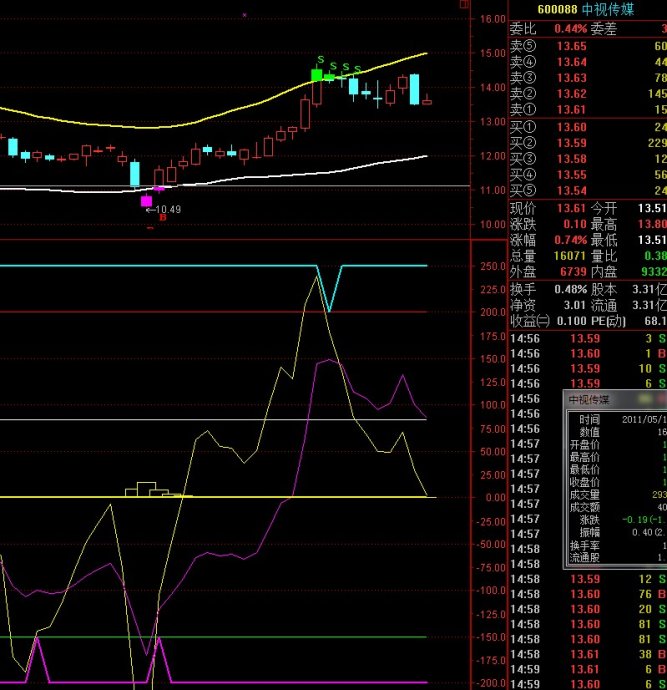The height and width of the screenshot is (690, 667).
Task: Click the 最低价 row in the popup window
Action: [617, 470]
